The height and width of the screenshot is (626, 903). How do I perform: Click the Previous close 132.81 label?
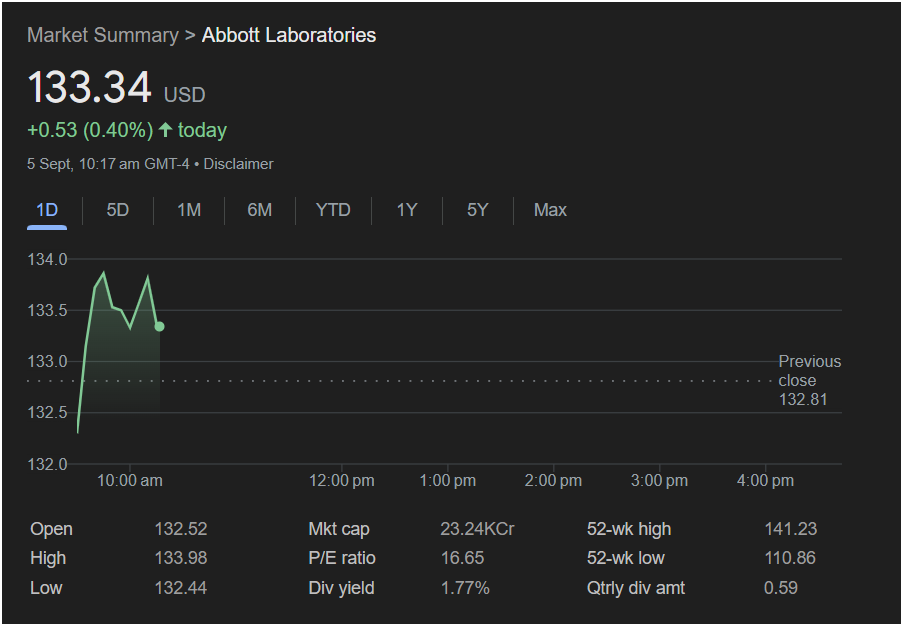[x=810, y=381]
